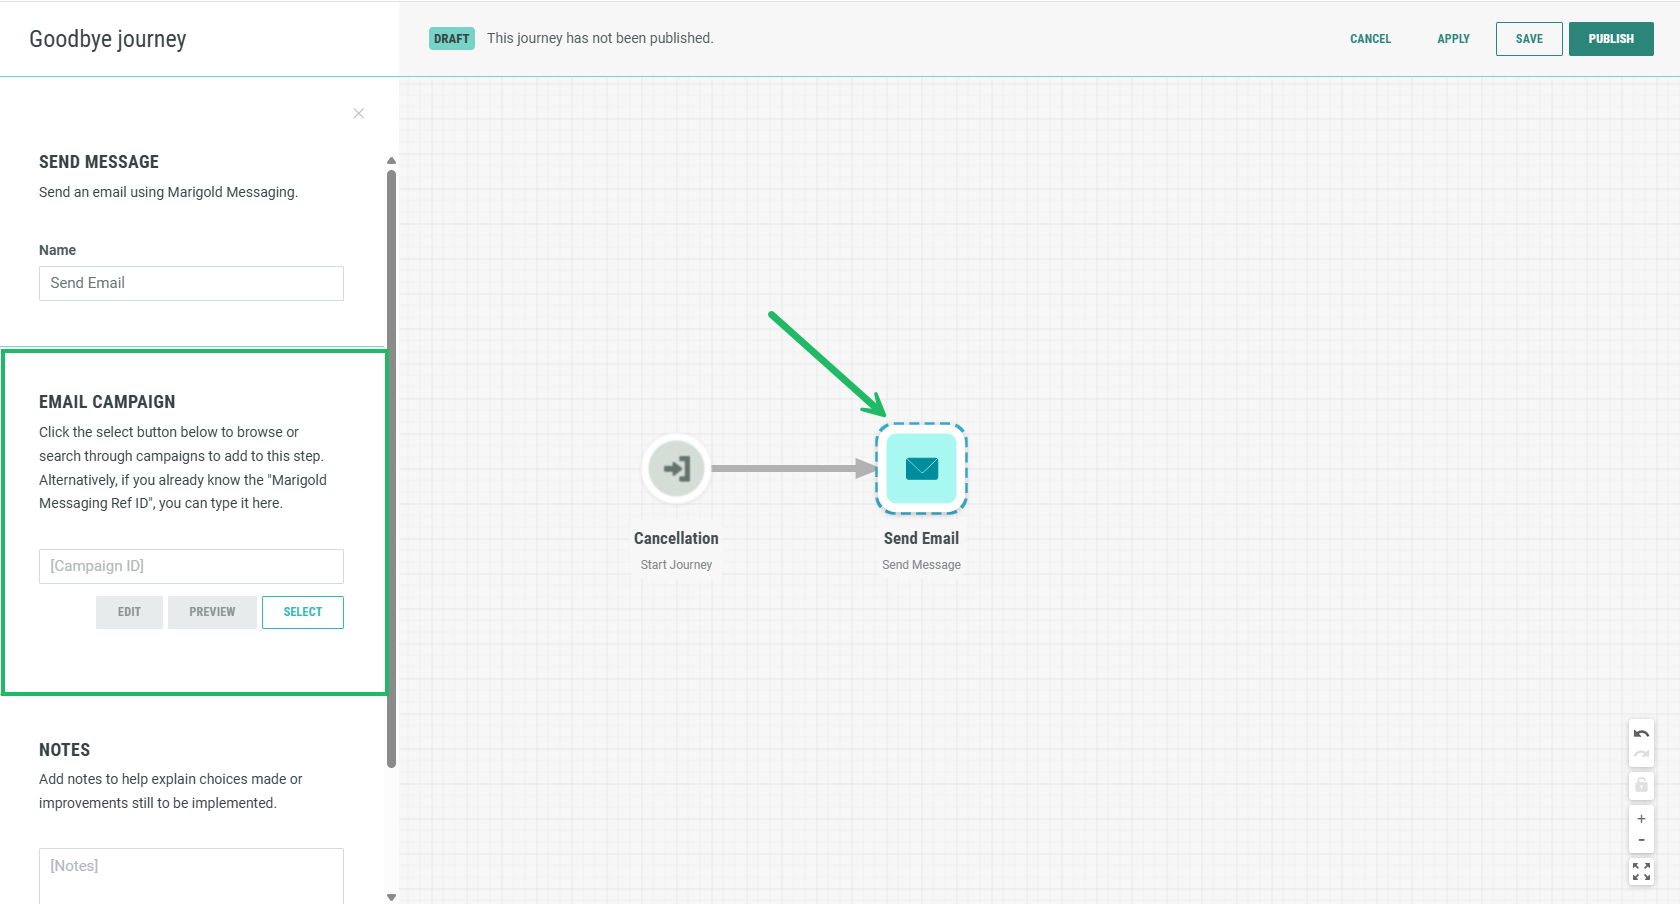Click the Edit campaign button
The width and height of the screenshot is (1680, 904).
click(129, 612)
